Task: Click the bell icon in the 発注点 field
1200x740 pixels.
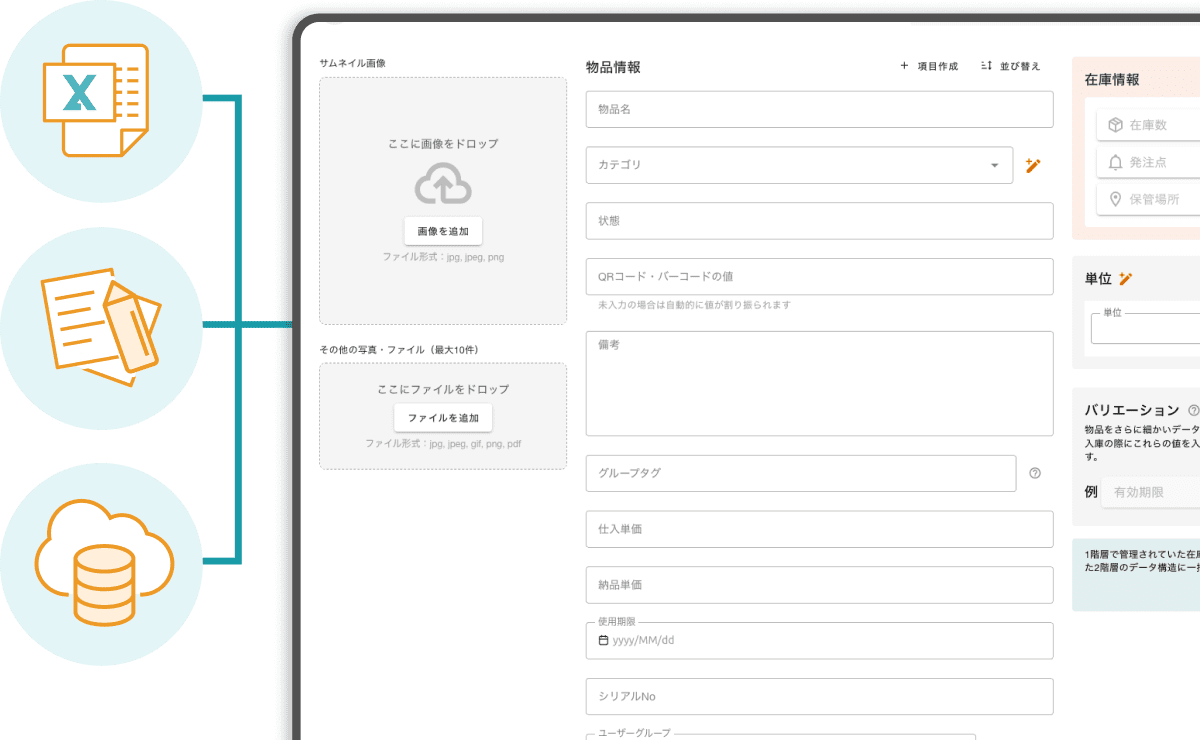Action: tap(1117, 162)
